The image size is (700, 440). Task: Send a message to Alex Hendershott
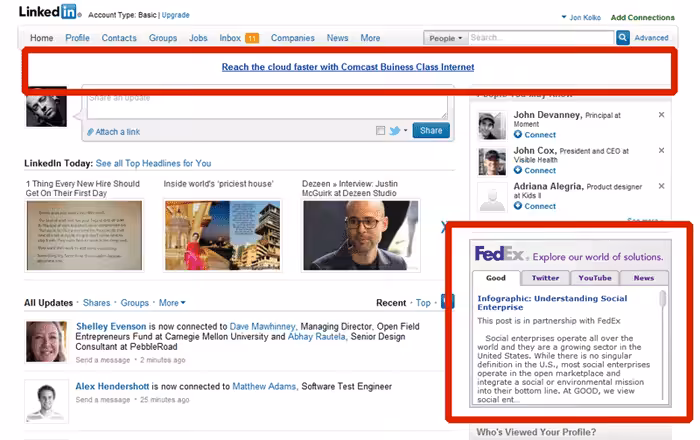pos(103,400)
